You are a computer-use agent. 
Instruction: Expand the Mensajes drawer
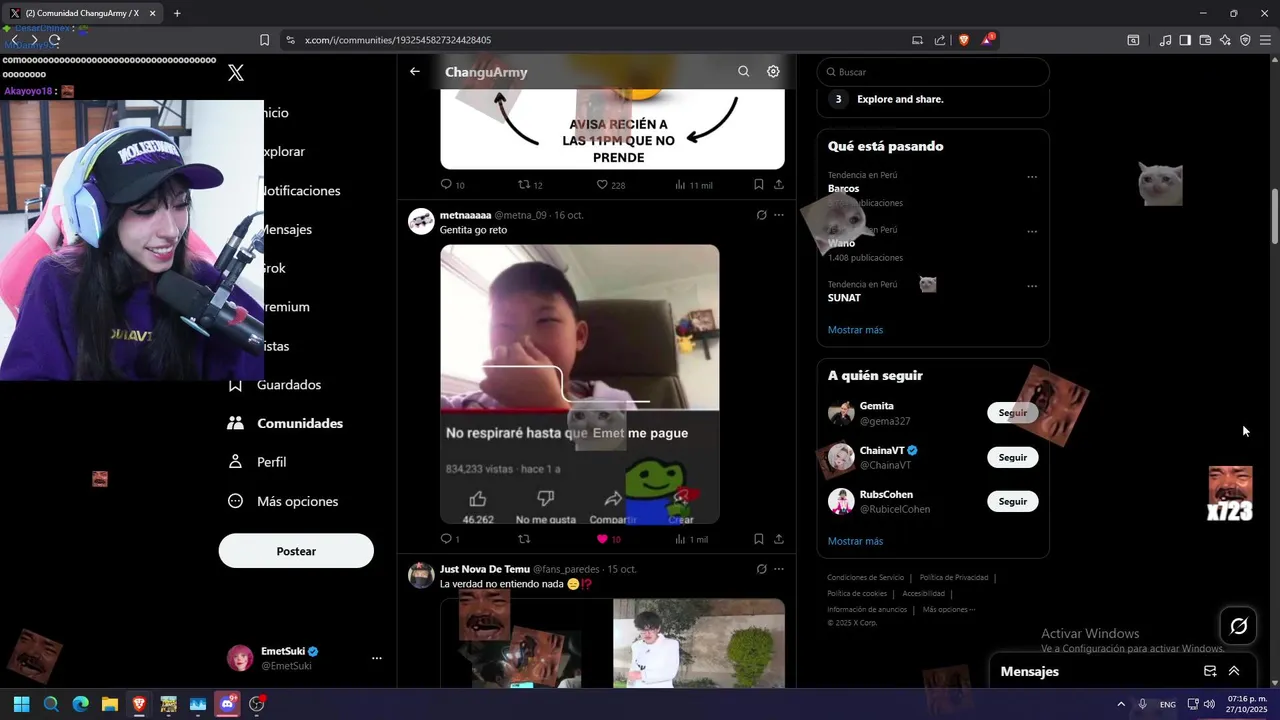tap(1234, 671)
